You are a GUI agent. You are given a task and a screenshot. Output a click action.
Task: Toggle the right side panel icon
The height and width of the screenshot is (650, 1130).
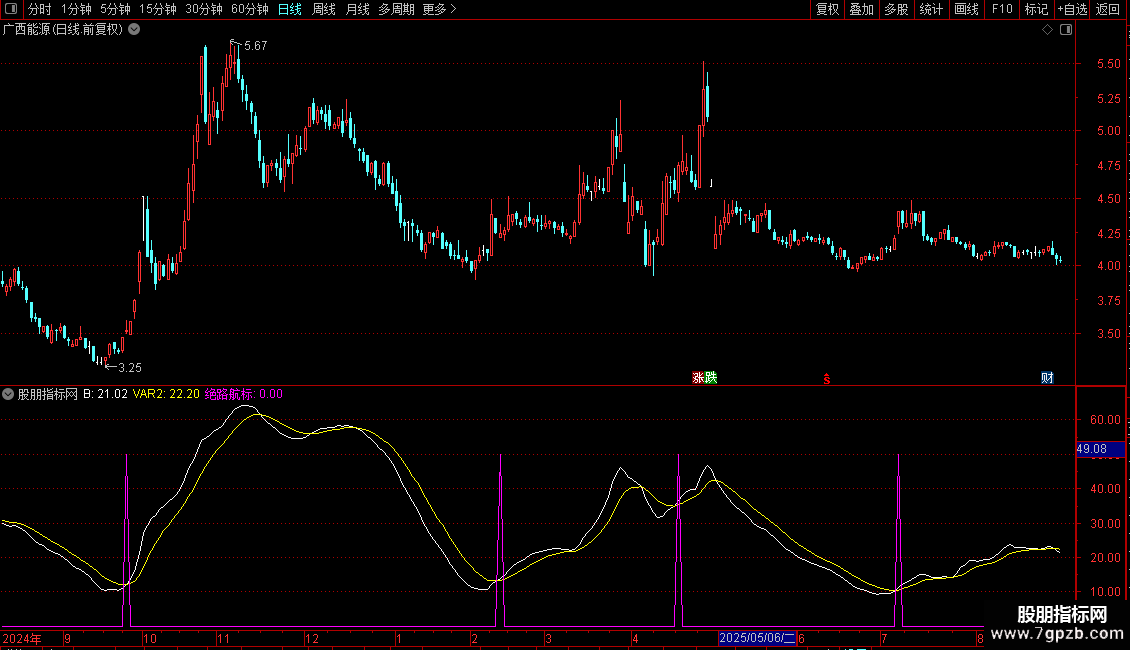1066,30
